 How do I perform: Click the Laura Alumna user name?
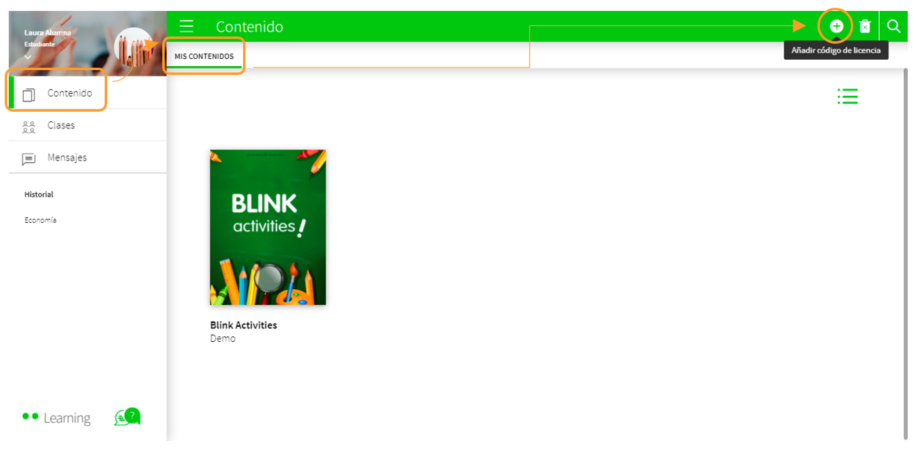(x=48, y=33)
